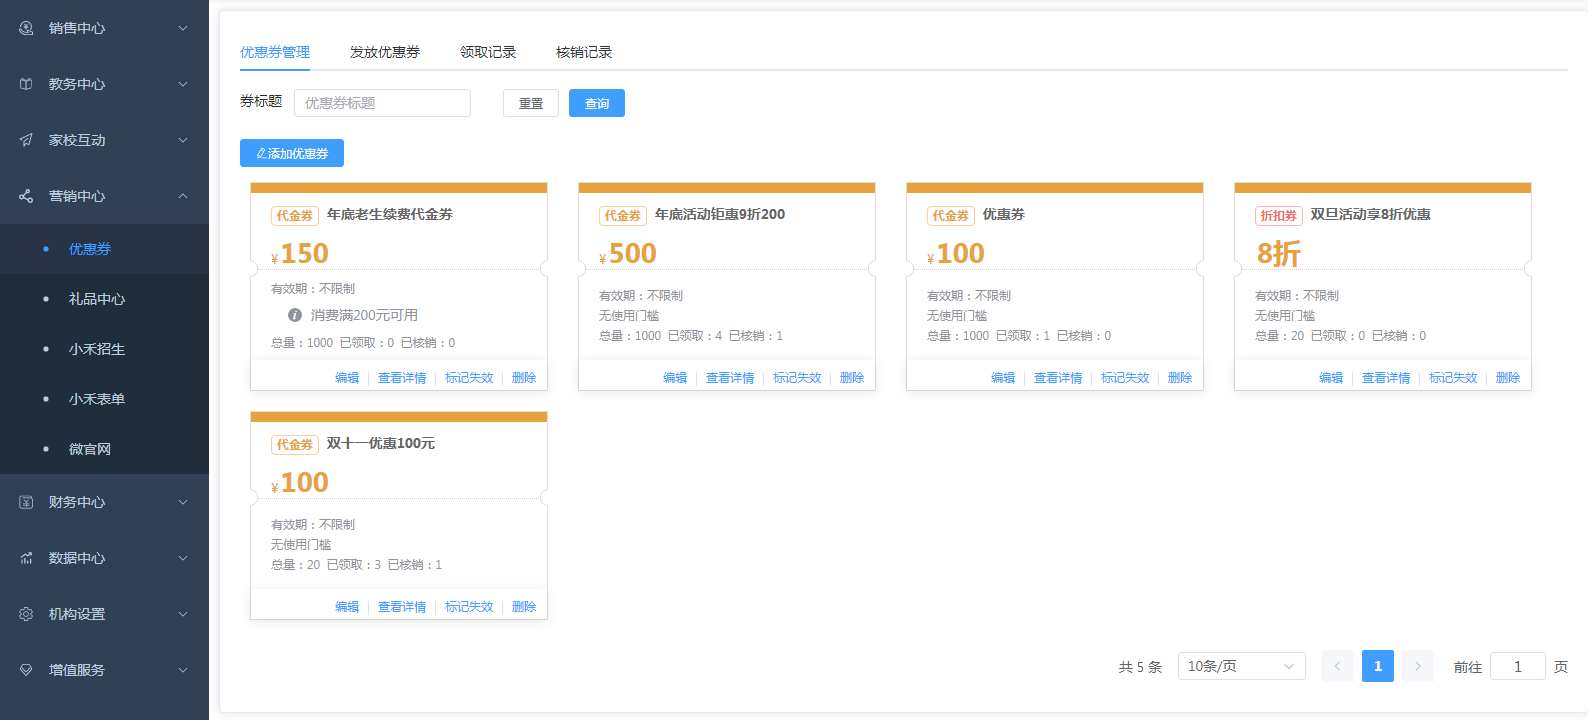Screen dimensions: 1588x720
Task: Focus the 优惠券标题 search field
Action: 382,103
